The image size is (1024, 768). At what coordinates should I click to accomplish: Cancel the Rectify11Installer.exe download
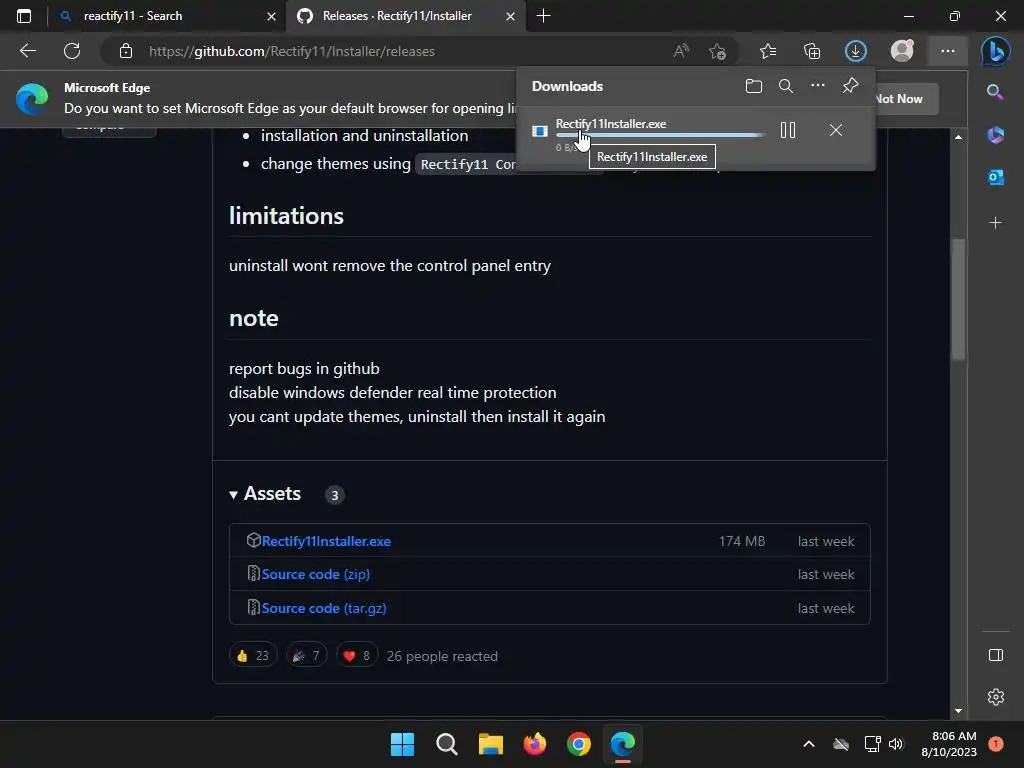[x=835, y=130]
